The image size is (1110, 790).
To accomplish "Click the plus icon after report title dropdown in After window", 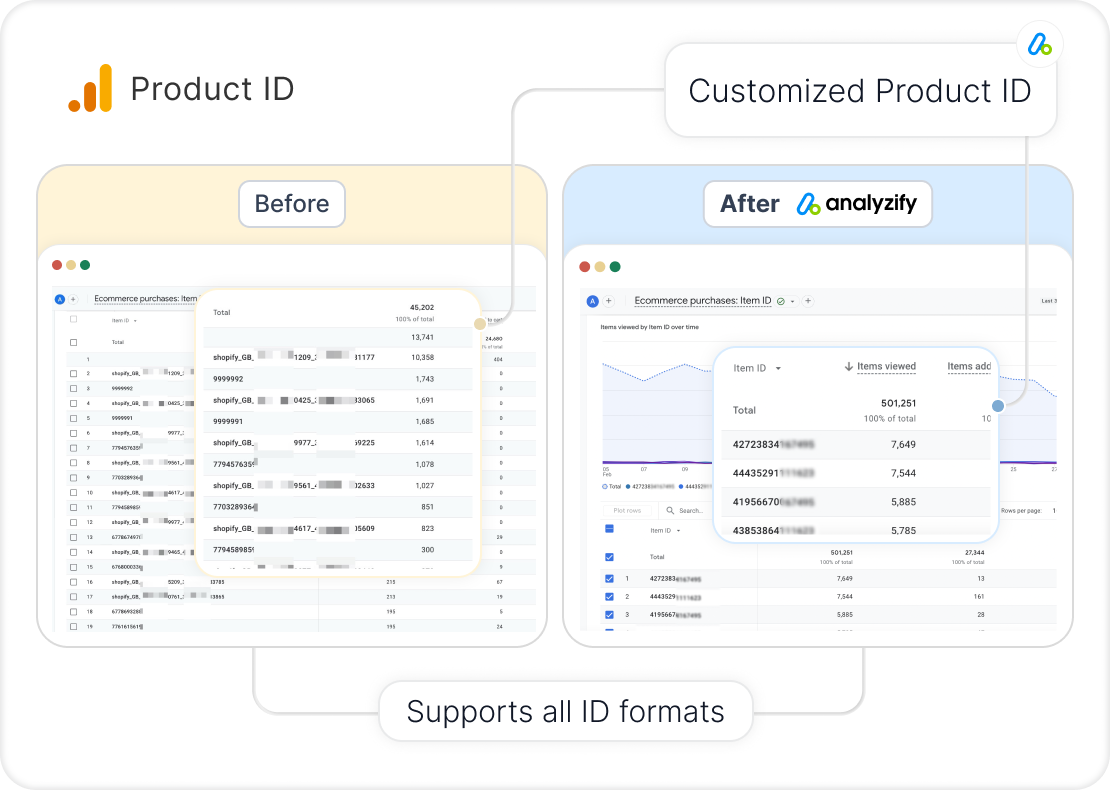I will click(x=808, y=302).
